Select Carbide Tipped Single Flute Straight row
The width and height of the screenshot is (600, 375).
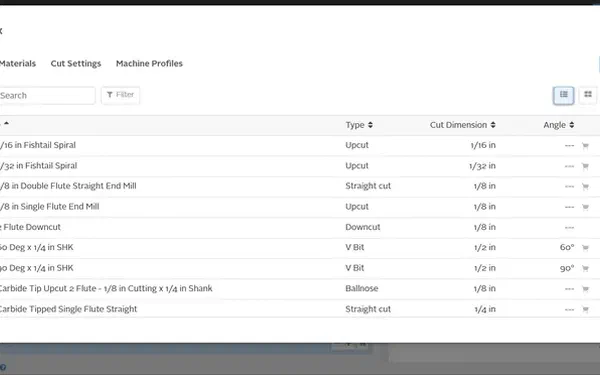300,309
